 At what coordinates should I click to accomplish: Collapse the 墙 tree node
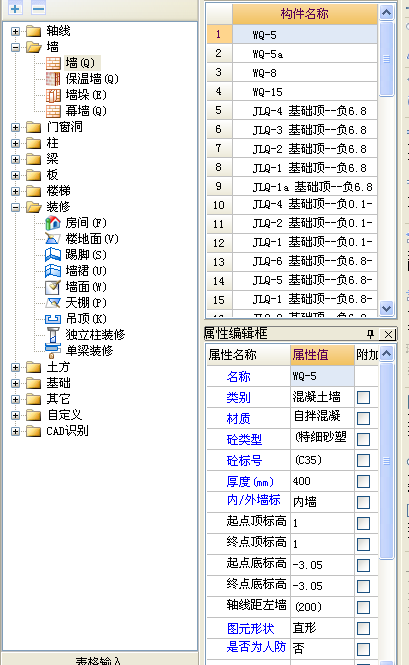pos(15,47)
